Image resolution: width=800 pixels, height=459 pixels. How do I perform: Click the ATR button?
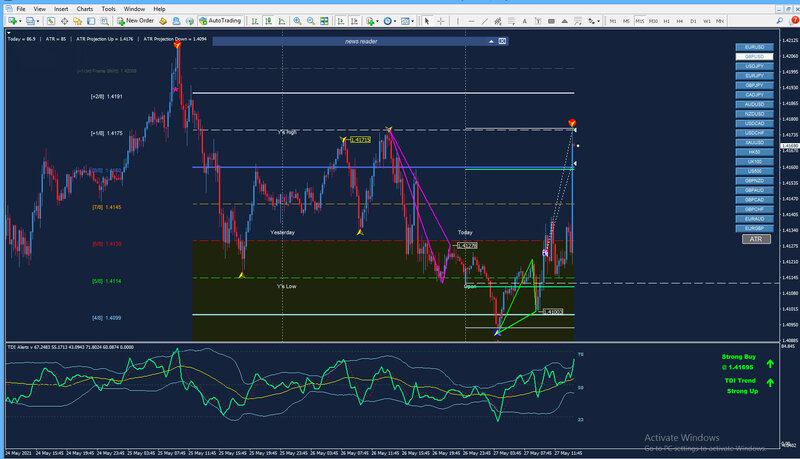tap(756, 239)
